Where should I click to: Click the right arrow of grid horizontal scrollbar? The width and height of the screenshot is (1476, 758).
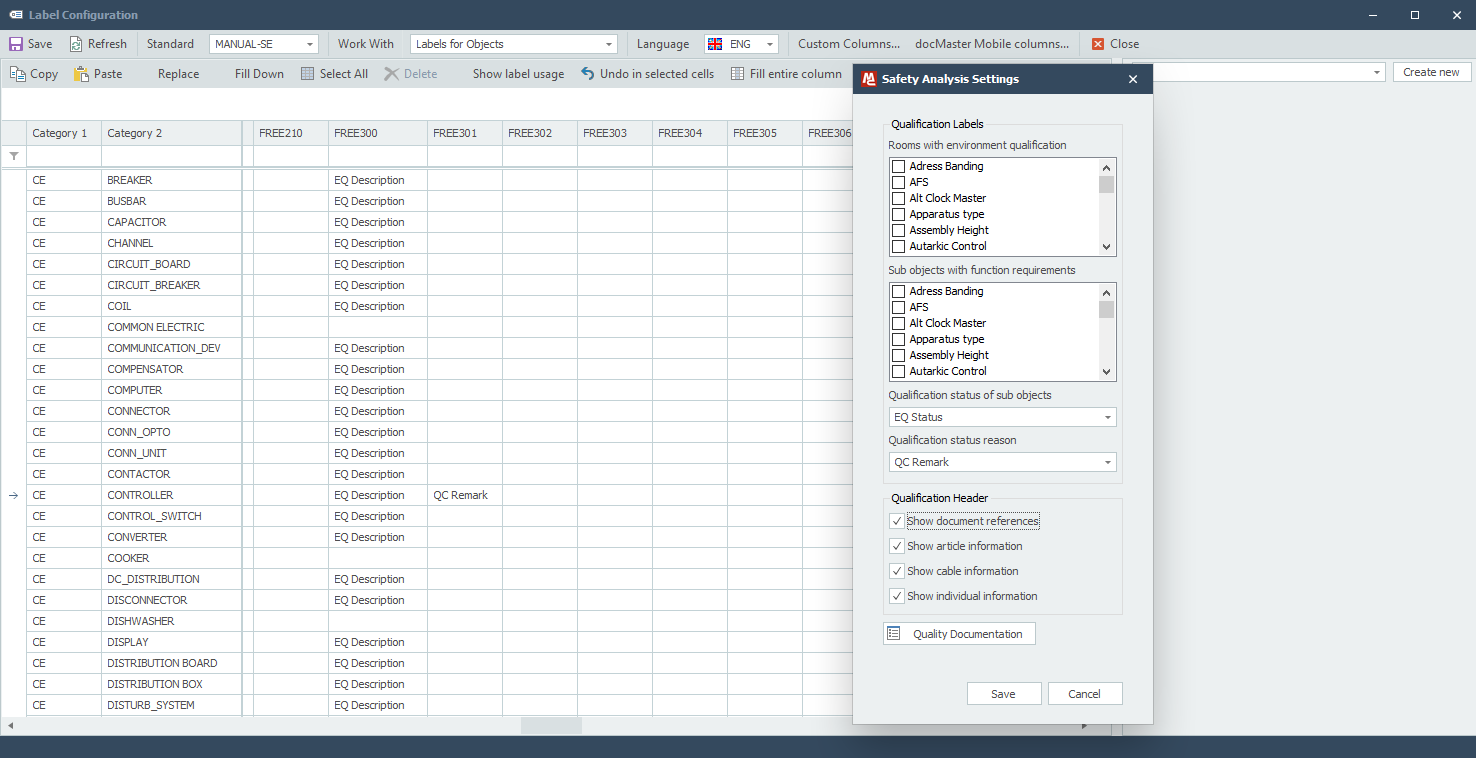pyautogui.click(x=1085, y=726)
